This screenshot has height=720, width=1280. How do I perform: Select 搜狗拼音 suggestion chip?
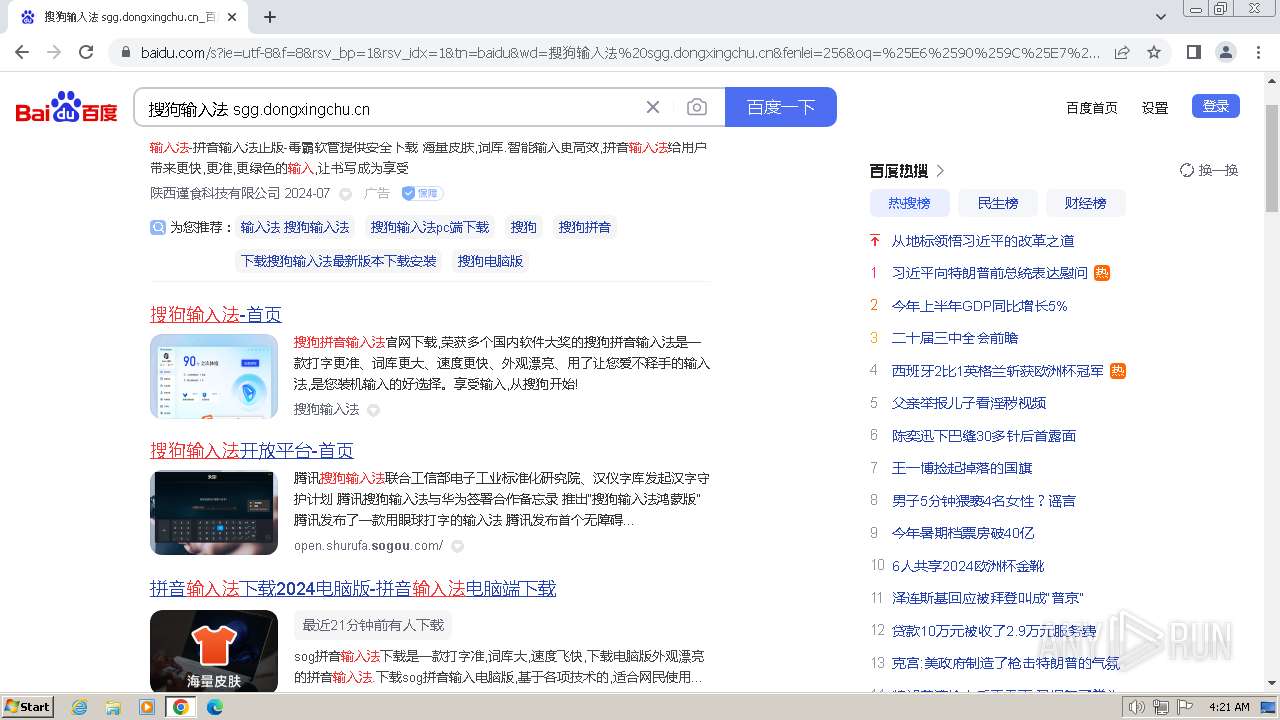[585, 227]
